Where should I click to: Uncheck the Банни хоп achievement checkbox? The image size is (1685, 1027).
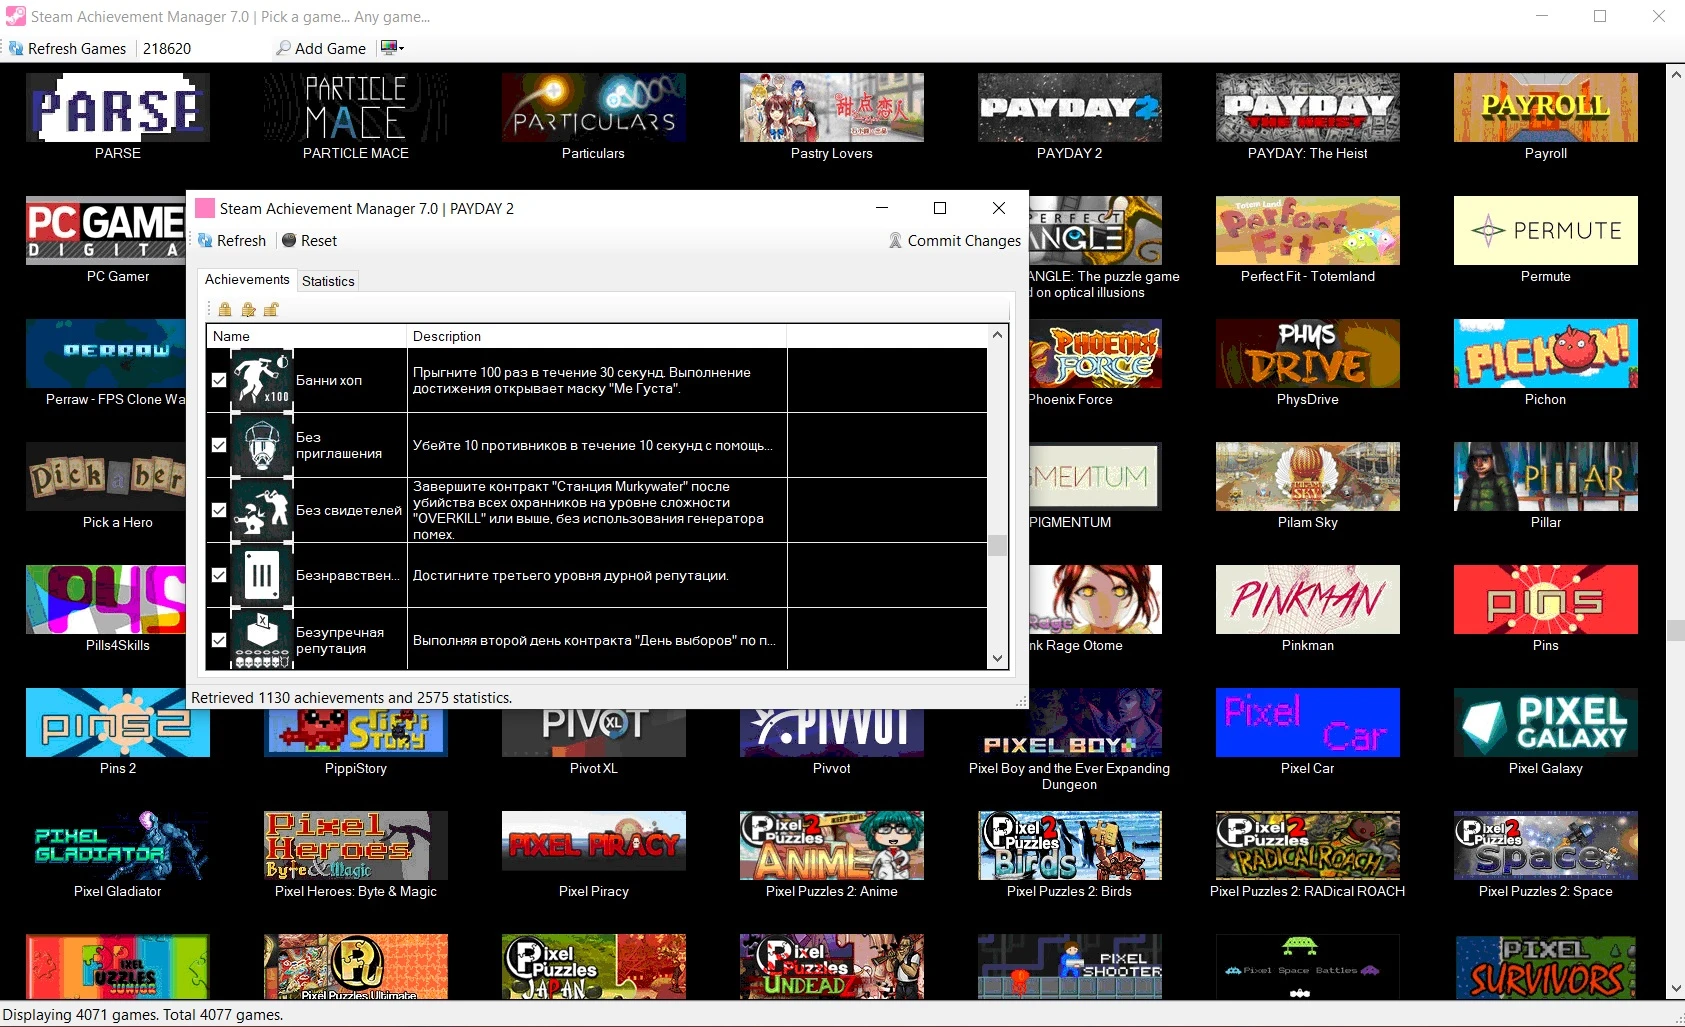[x=219, y=380]
